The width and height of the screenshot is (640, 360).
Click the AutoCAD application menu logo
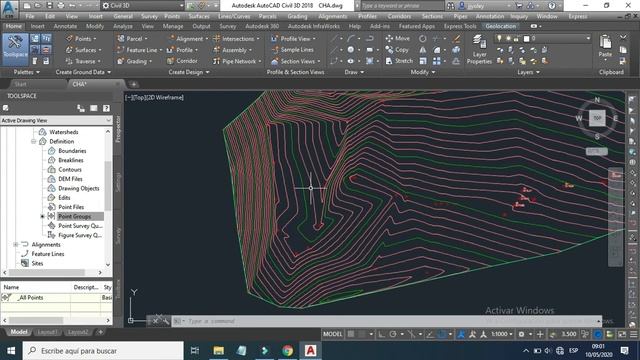click(x=9, y=9)
